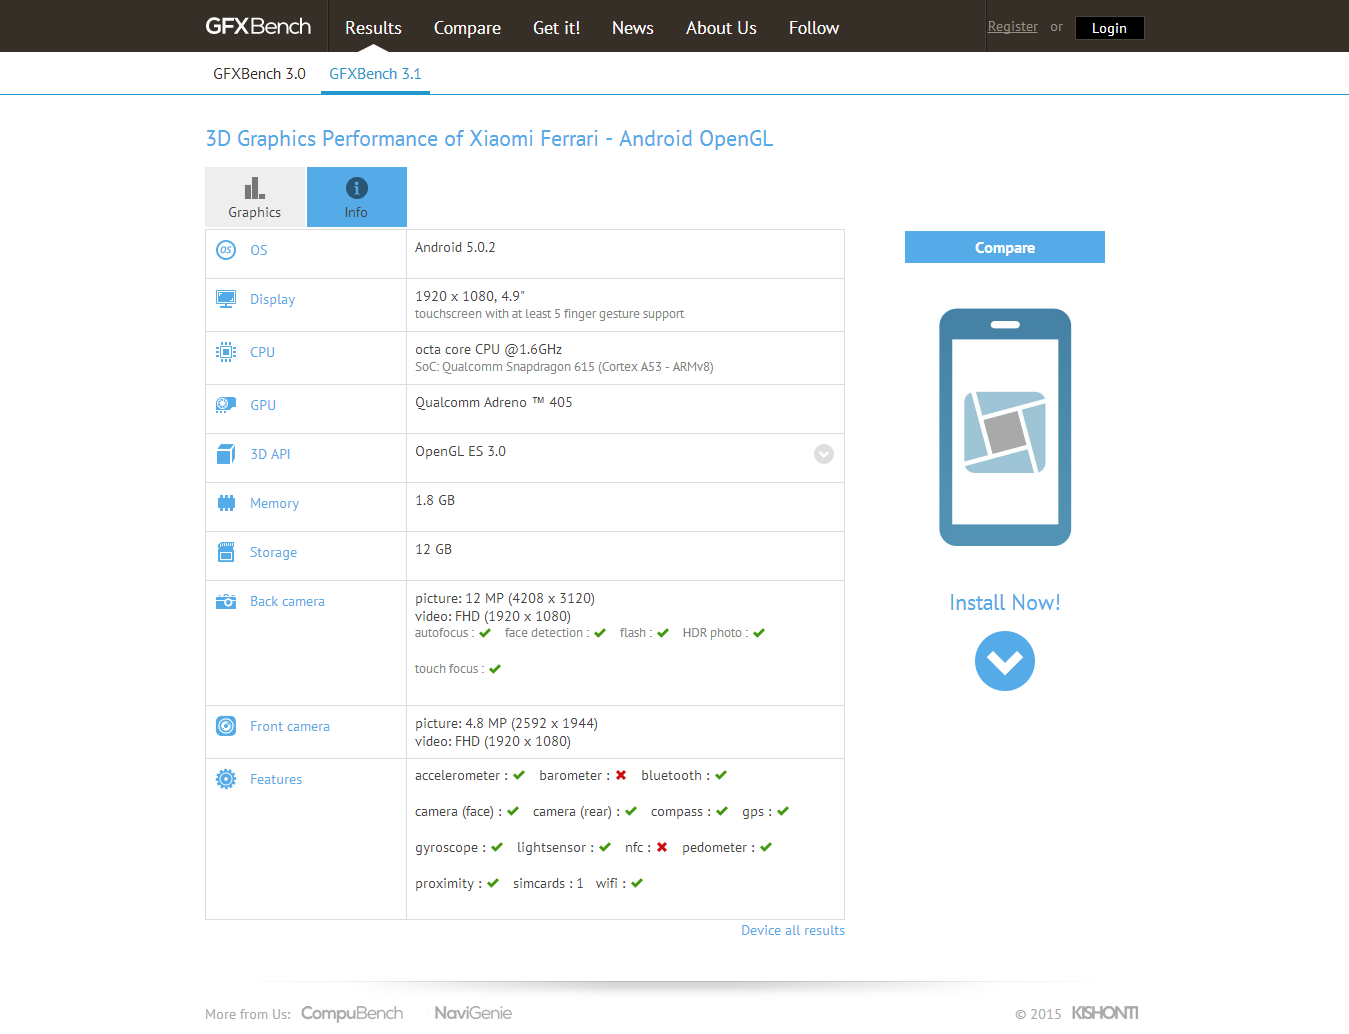Screen dimensions: 1349x1034
Task: Switch to GFXBench 3.1 tab
Action: 375,74
